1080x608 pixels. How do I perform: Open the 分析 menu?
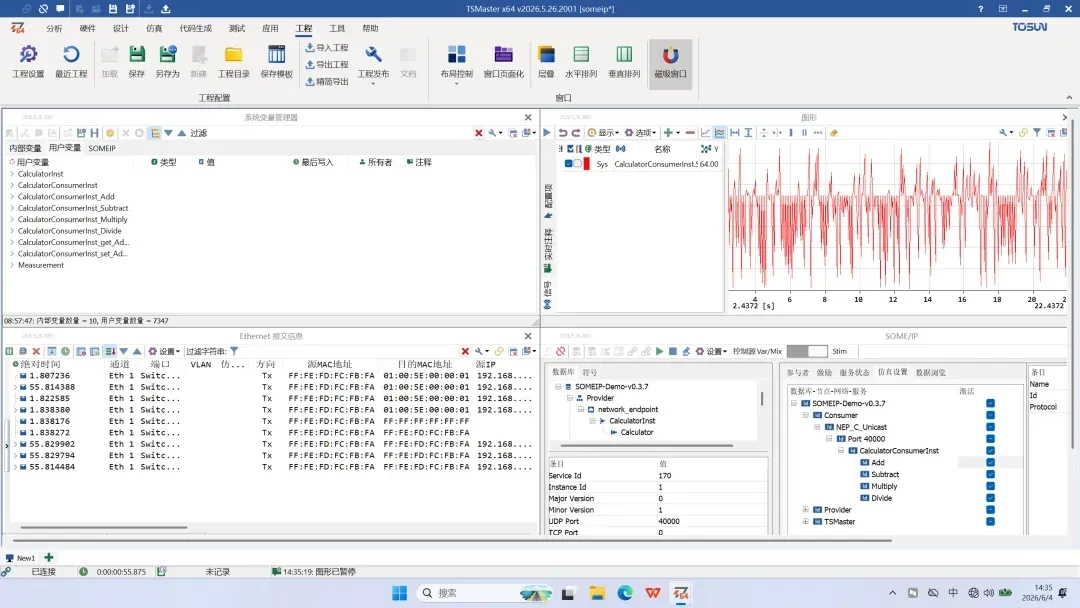click(x=54, y=28)
